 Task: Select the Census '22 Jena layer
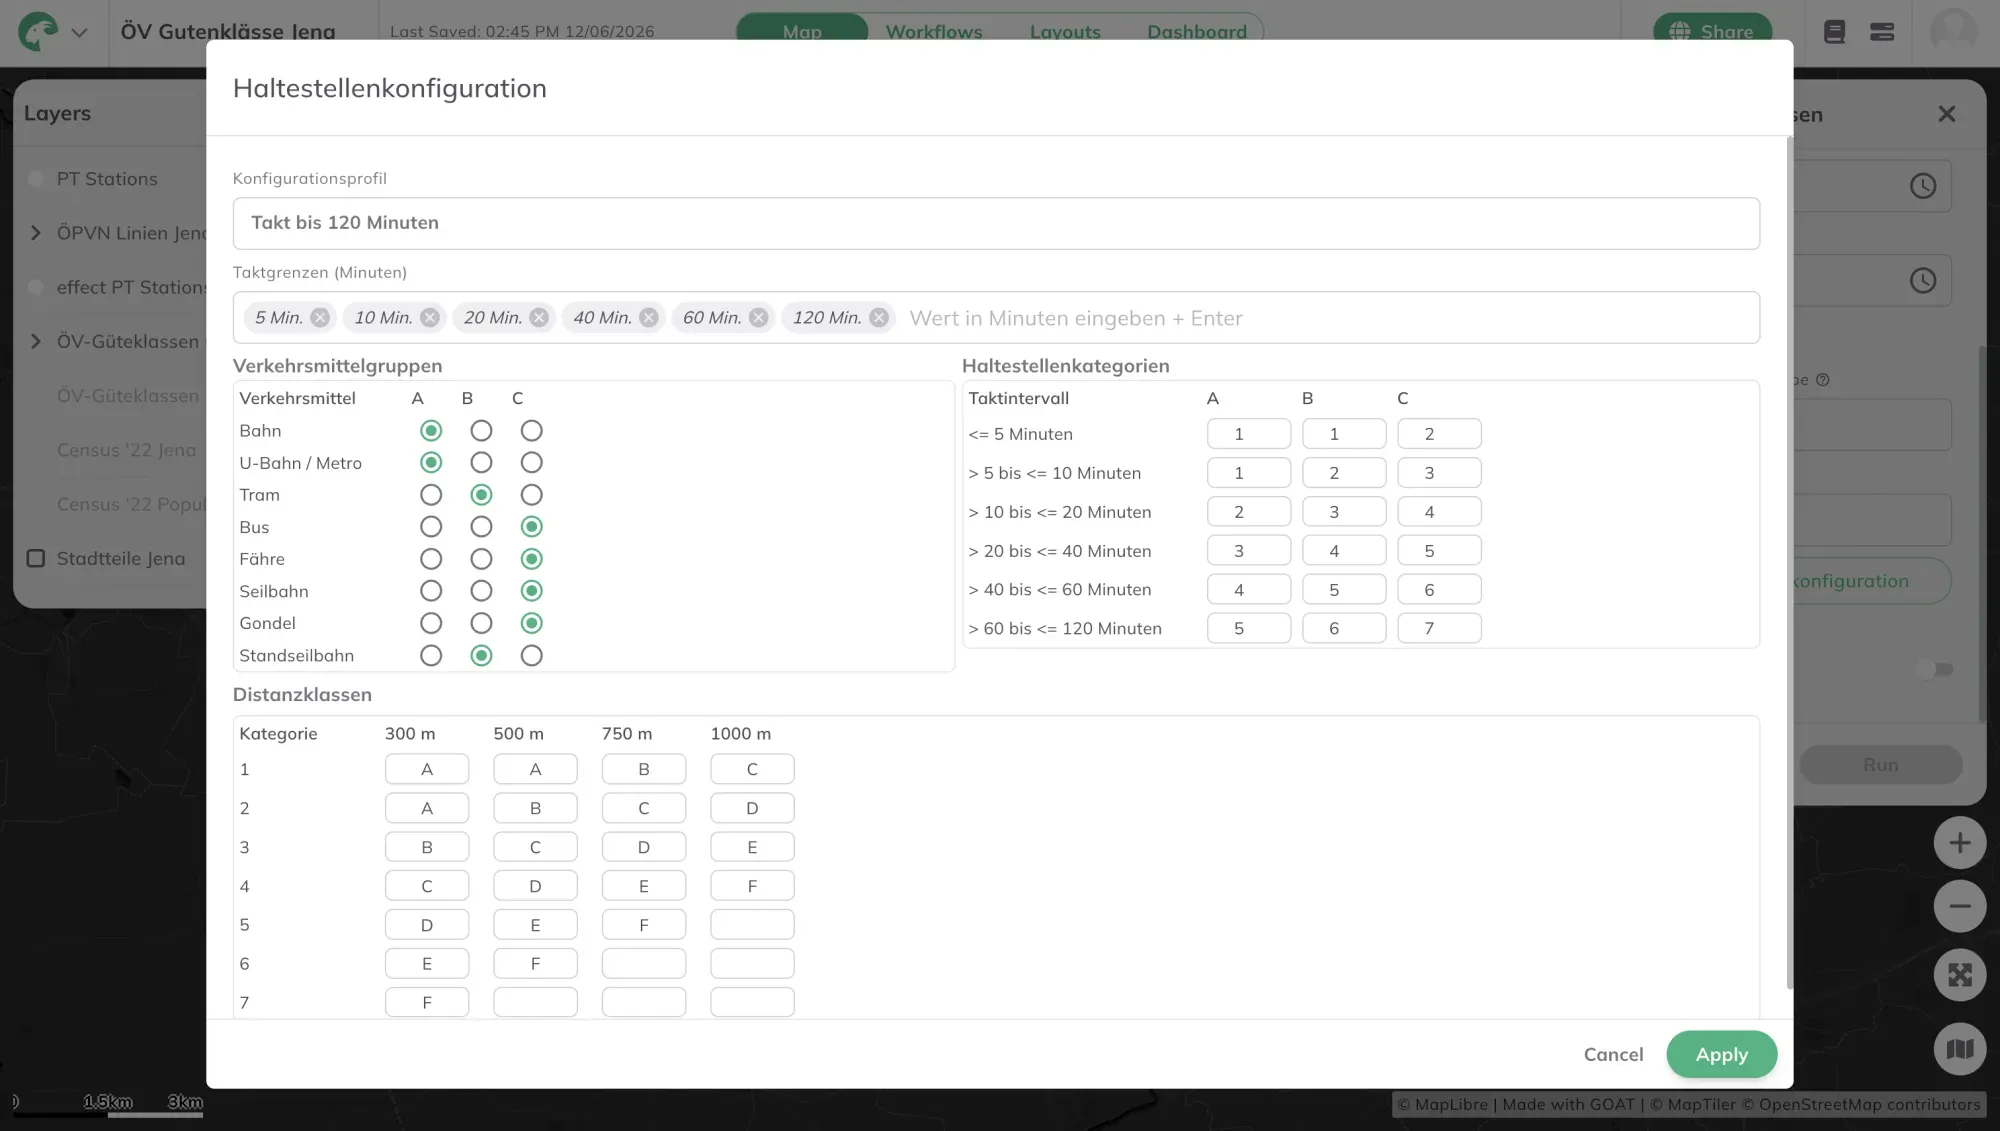[126, 450]
